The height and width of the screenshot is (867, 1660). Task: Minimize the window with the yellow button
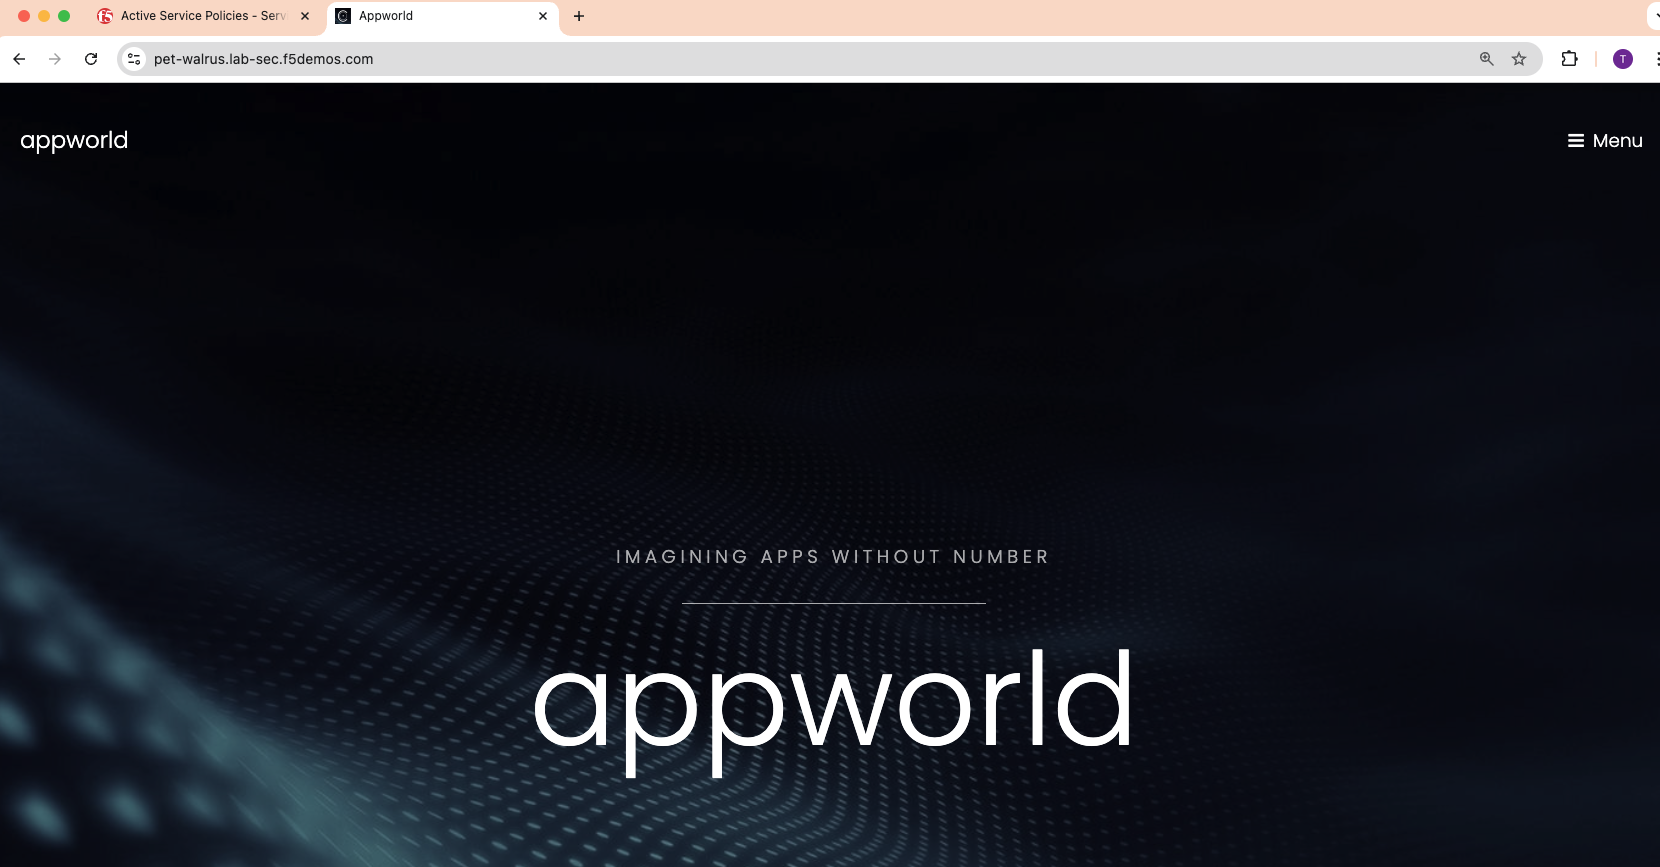pyautogui.click(x=44, y=16)
